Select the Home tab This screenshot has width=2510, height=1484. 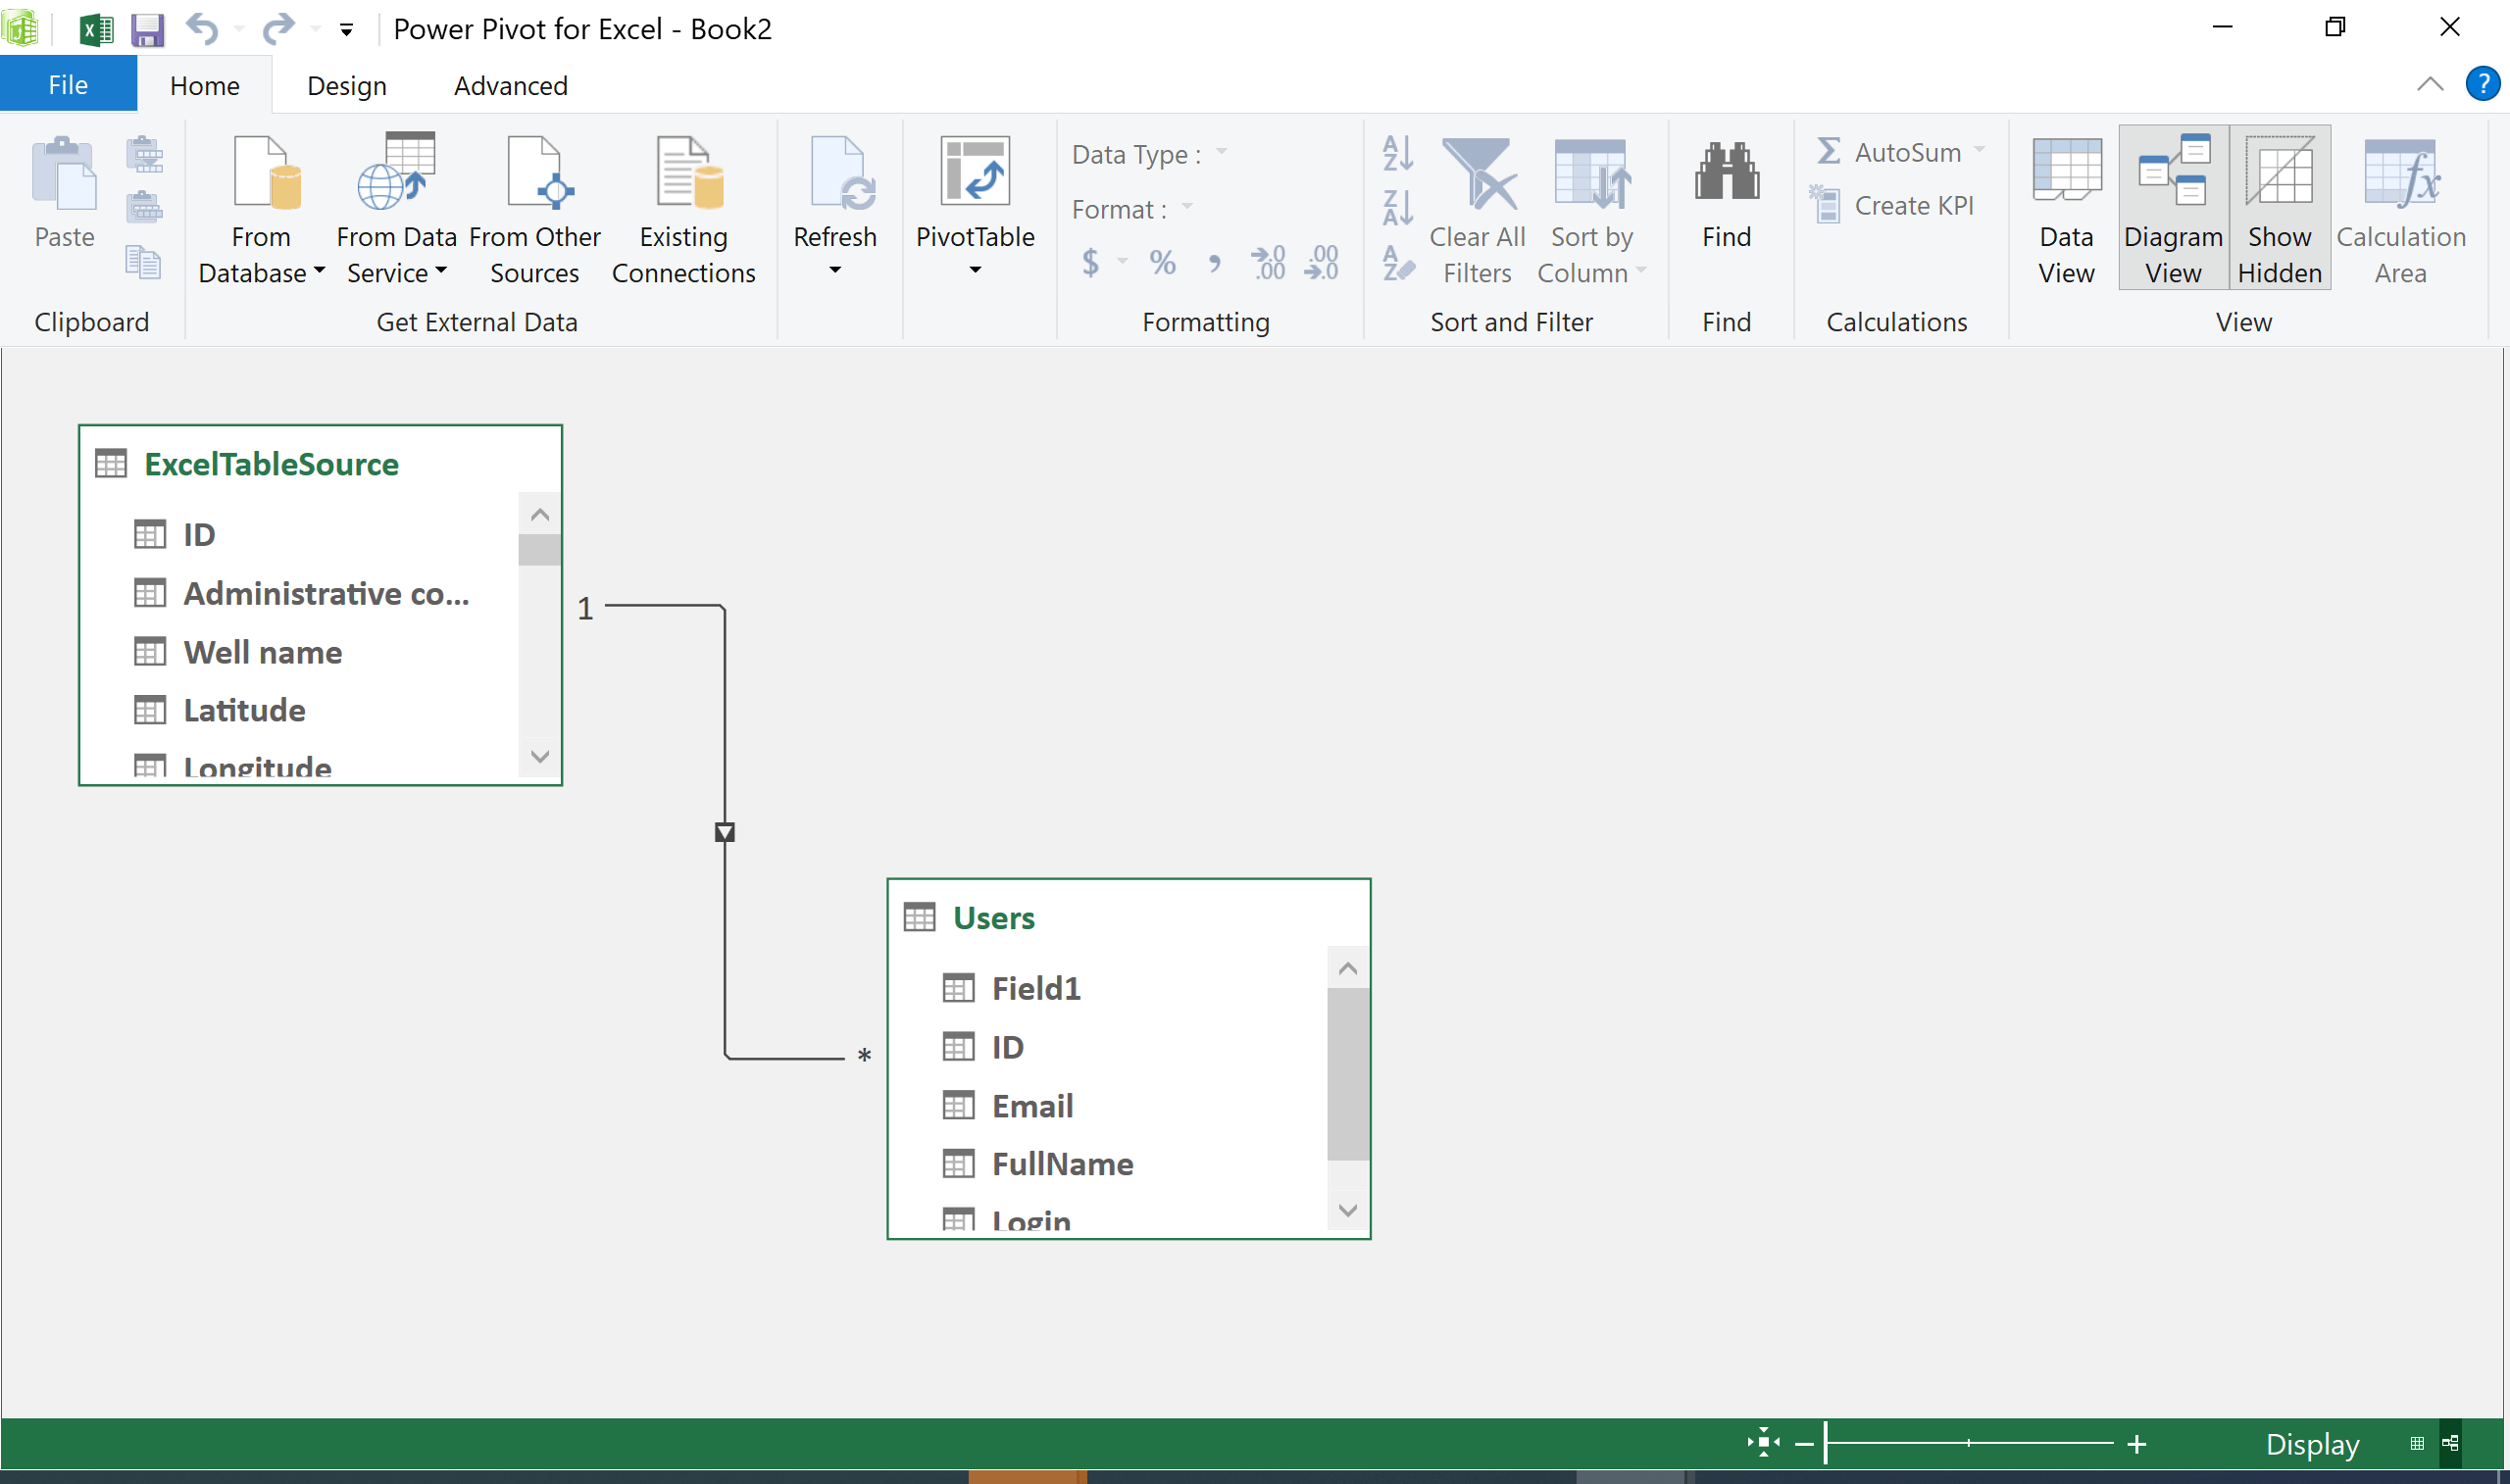(x=205, y=86)
